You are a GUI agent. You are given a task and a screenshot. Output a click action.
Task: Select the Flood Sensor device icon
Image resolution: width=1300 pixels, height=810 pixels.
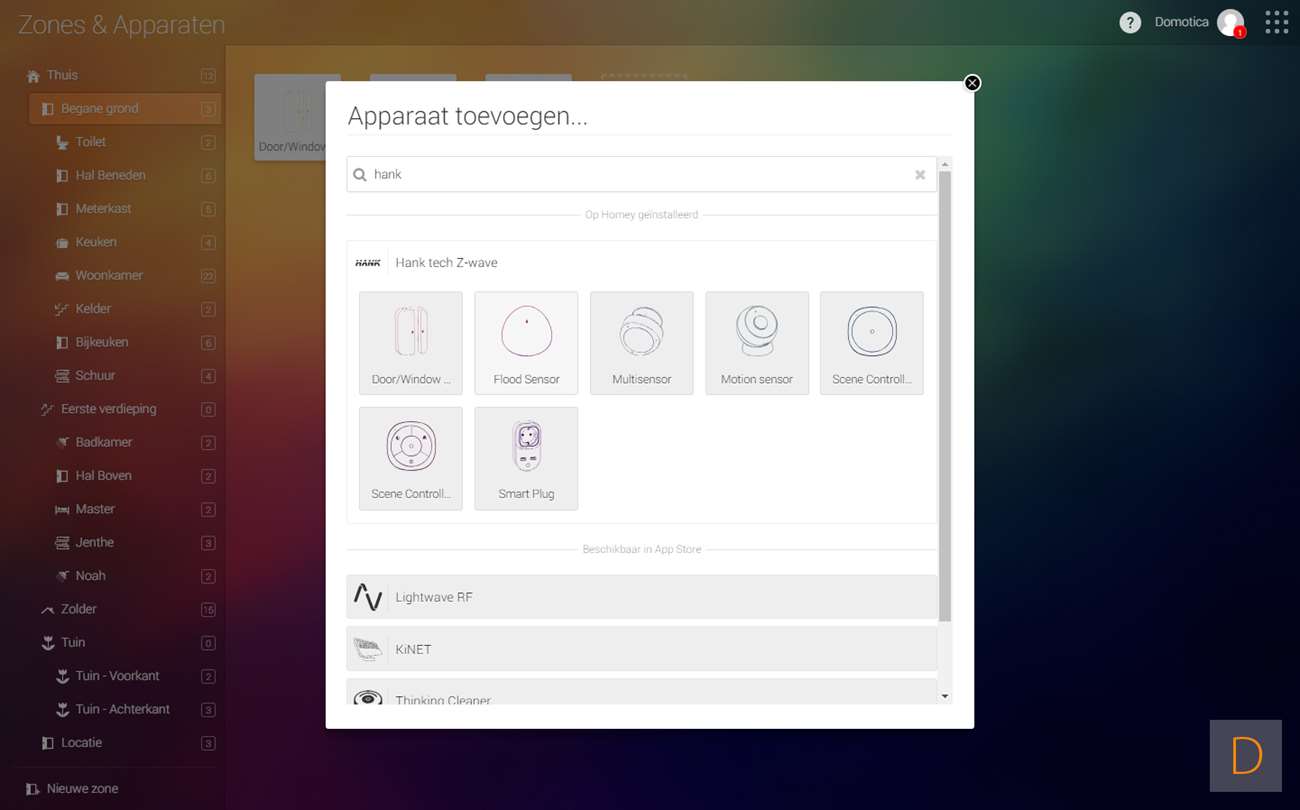tap(526, 342)
